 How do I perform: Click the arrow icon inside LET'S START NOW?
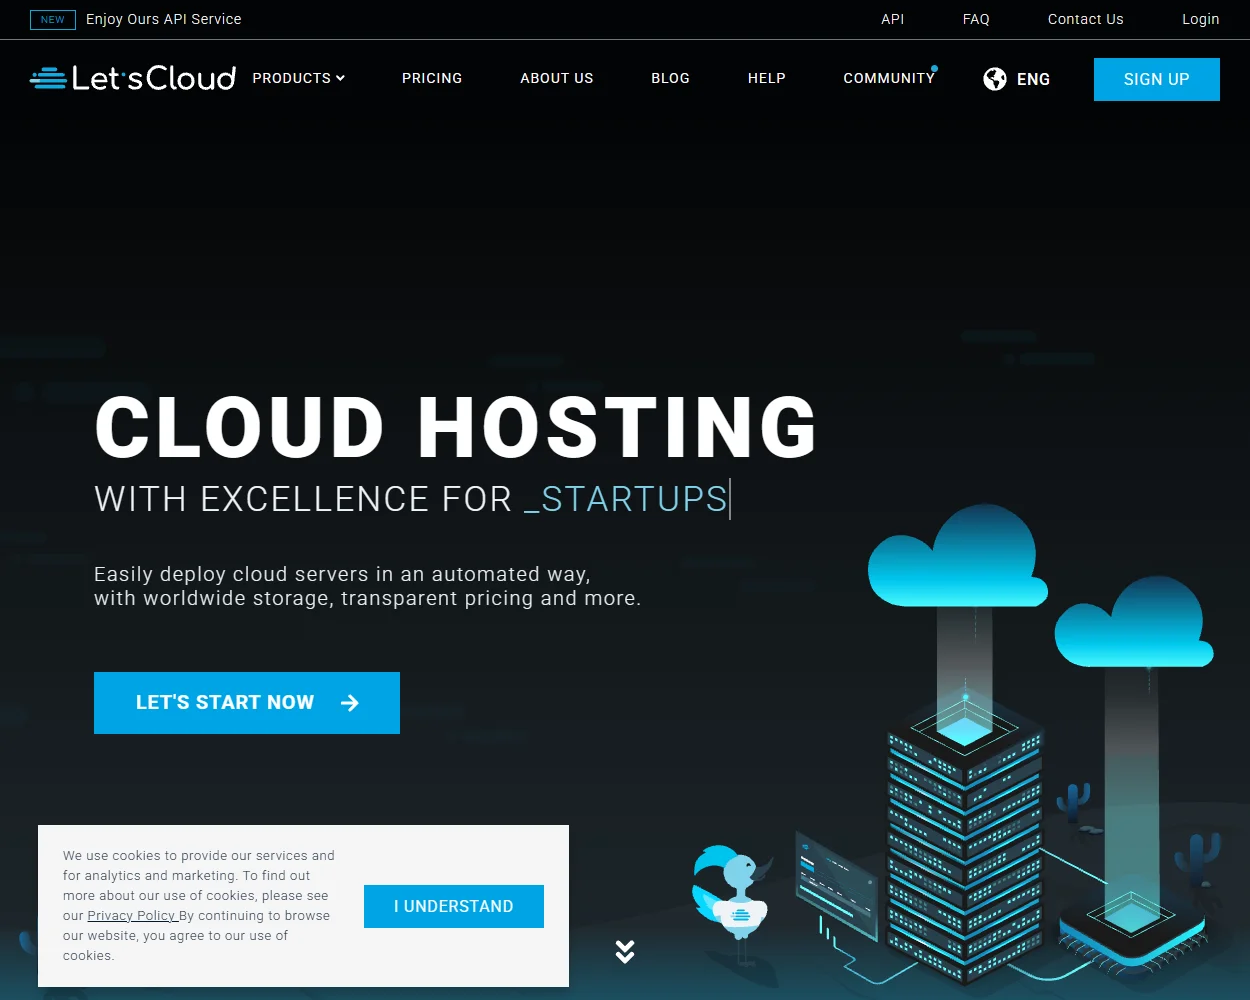click(x=349, y=703)
